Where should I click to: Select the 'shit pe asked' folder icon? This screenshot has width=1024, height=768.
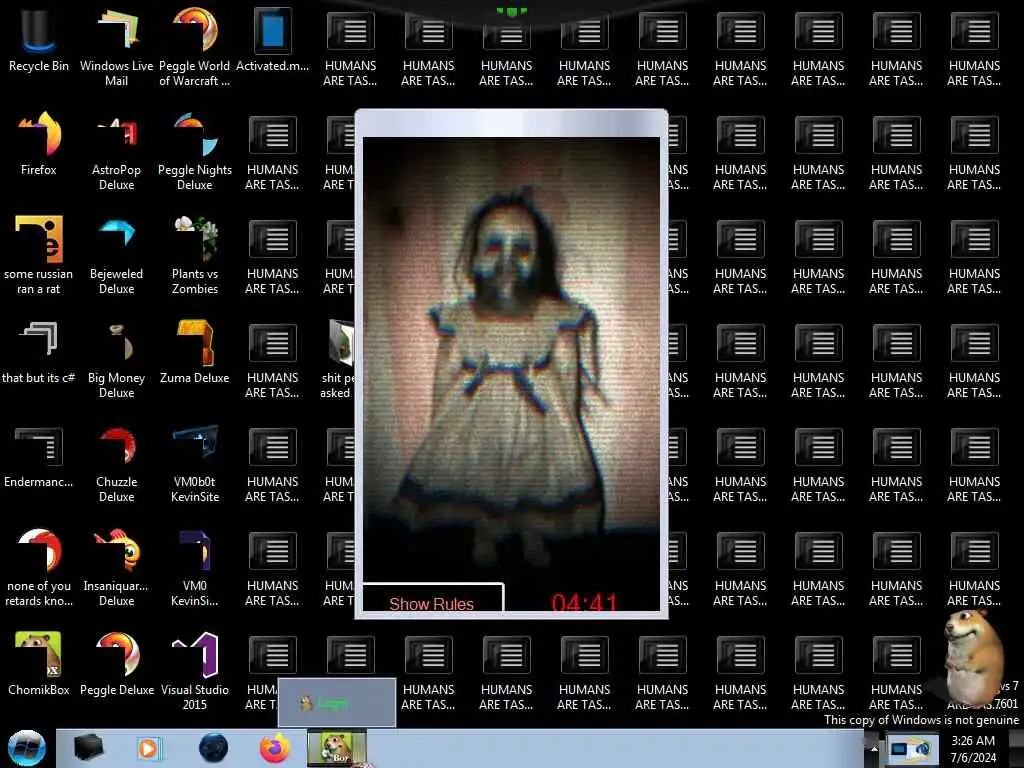click(338, 359)
